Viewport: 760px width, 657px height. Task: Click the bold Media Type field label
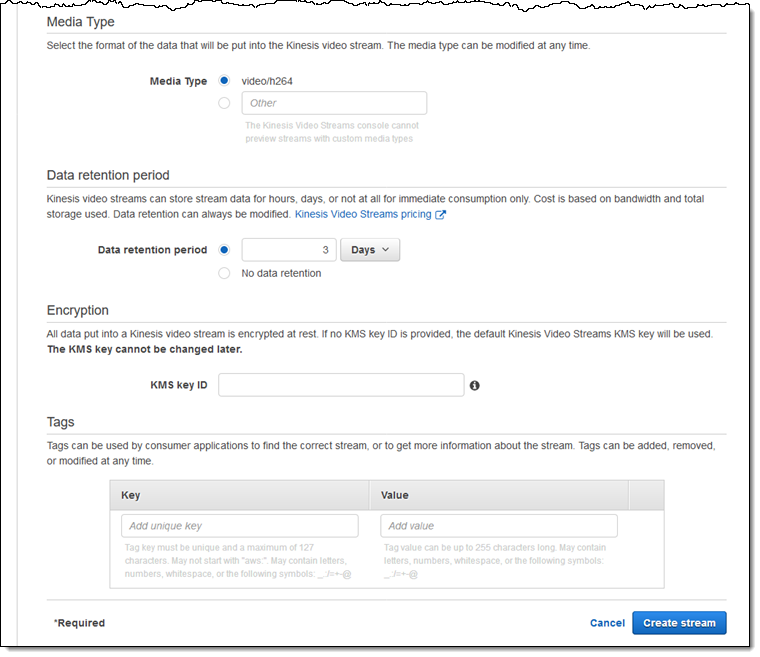[178, 81]
